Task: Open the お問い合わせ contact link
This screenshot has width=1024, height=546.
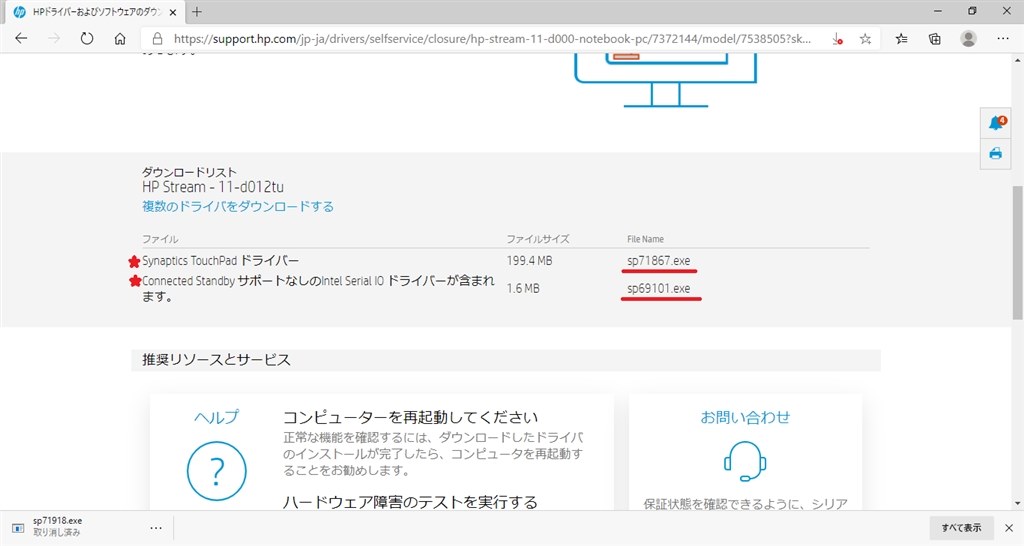Action: tap(745, 417)
